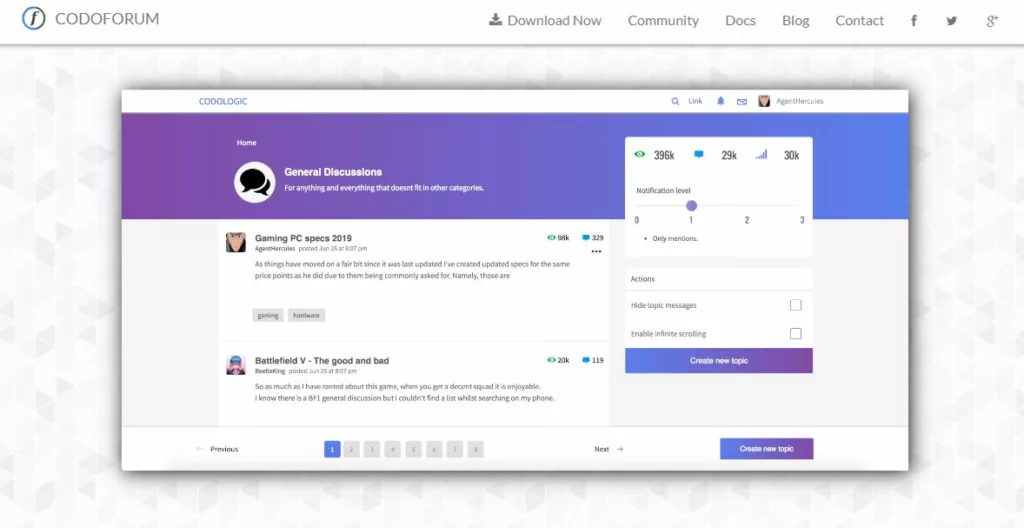The image size is (1024, 528).
Task: Open the Community menu item
Action: point(663,20)
